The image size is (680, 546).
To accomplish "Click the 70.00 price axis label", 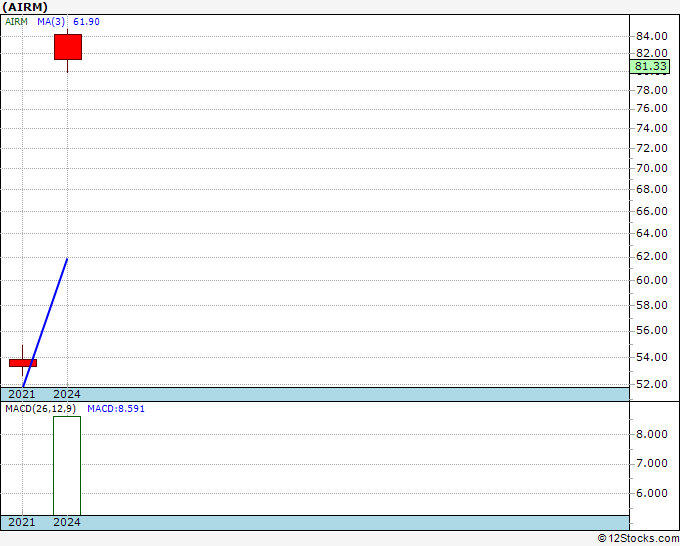I will coord(651,168).
